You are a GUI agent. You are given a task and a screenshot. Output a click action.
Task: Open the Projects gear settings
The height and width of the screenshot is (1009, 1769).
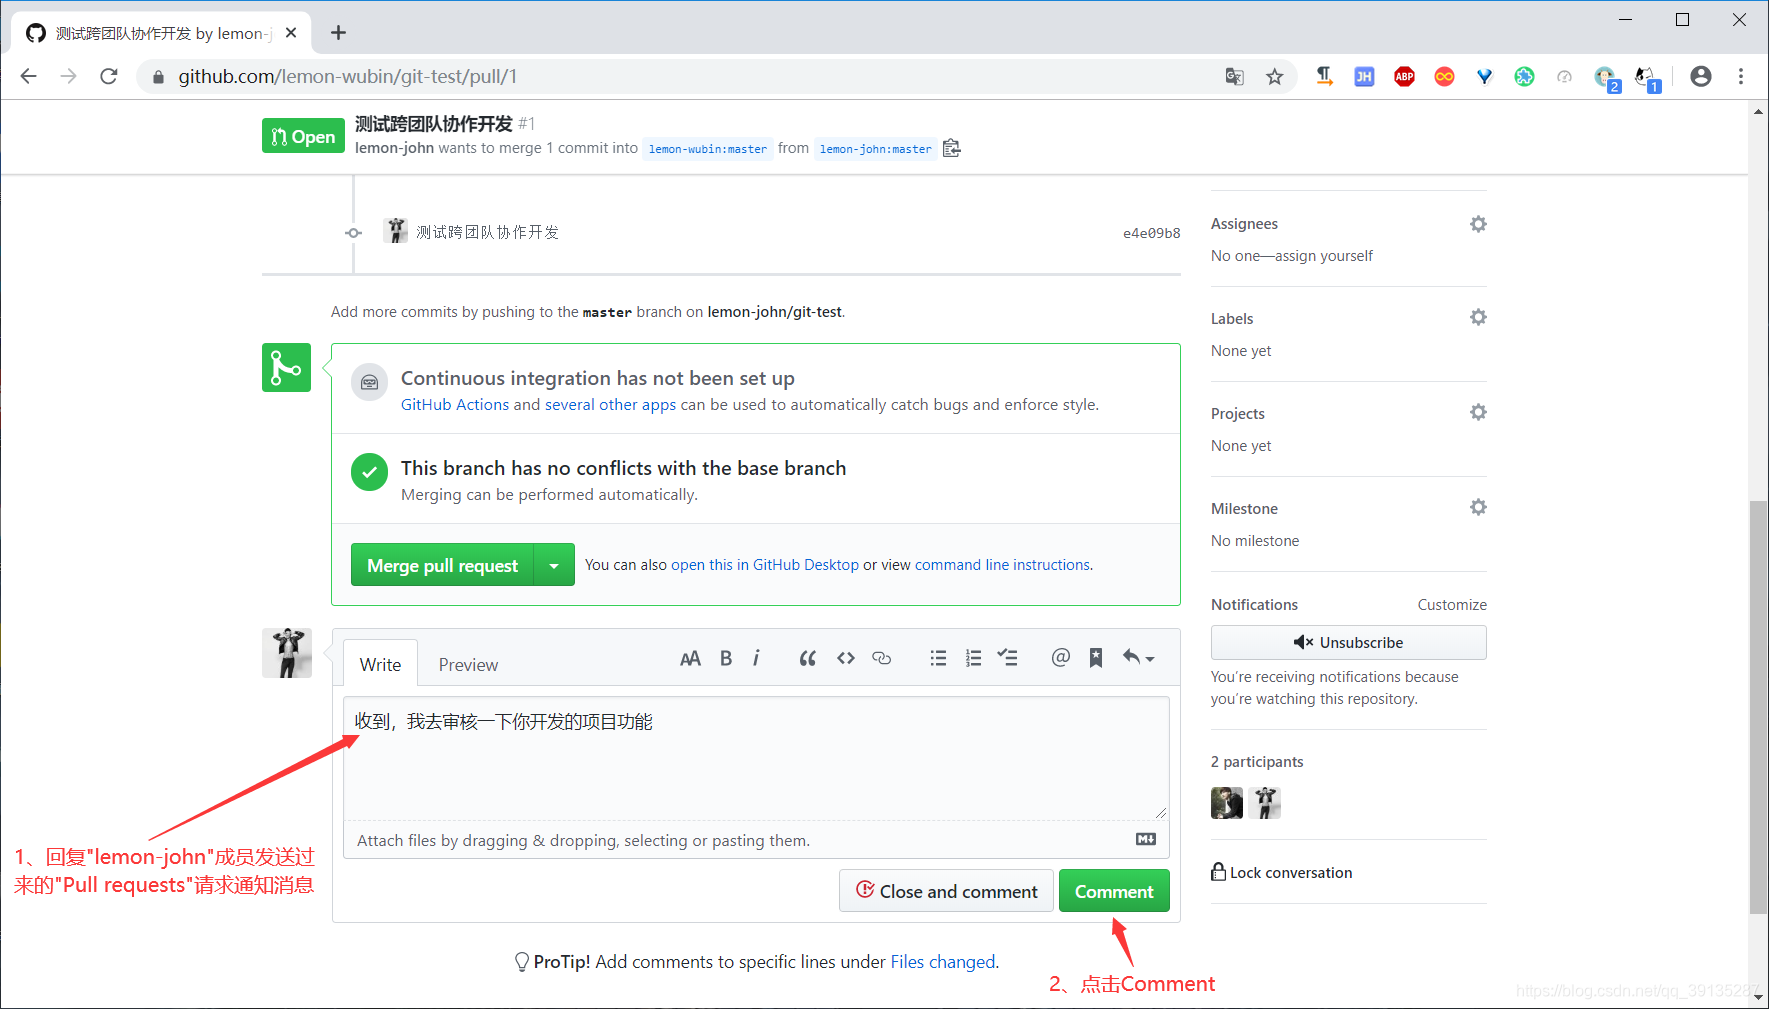pos(1478,412)
